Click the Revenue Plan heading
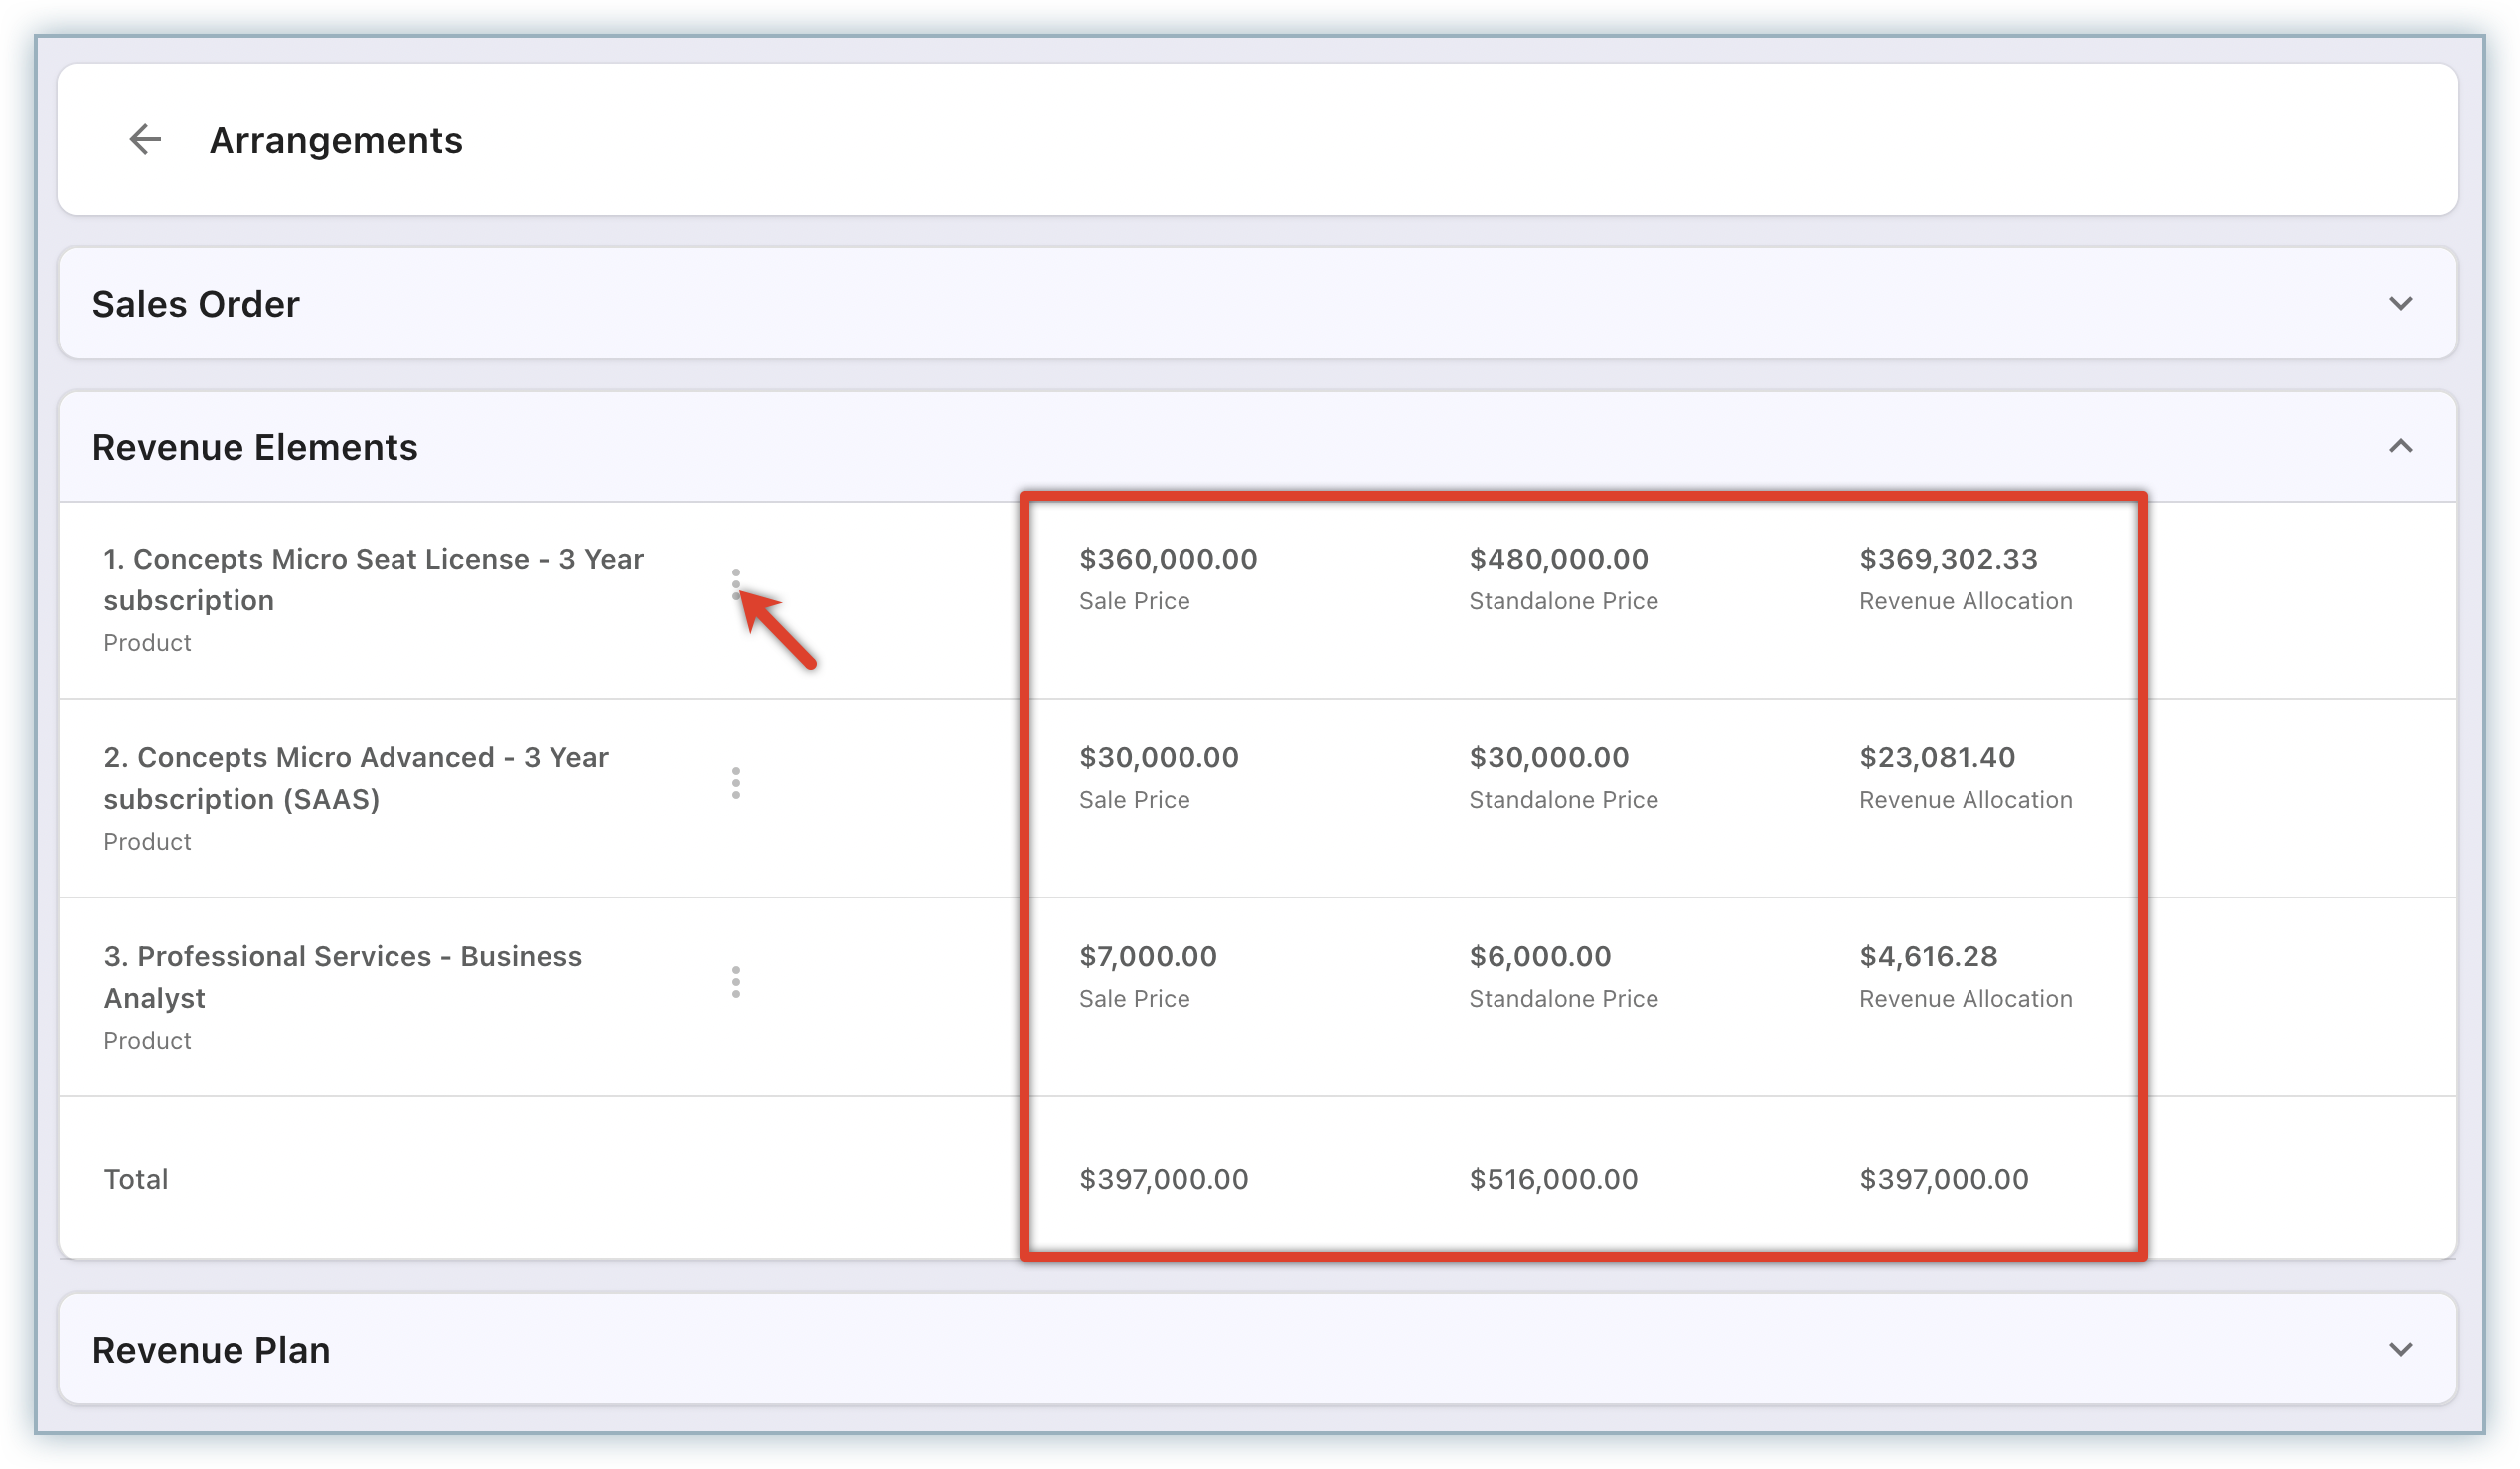 coord(211,1350)
